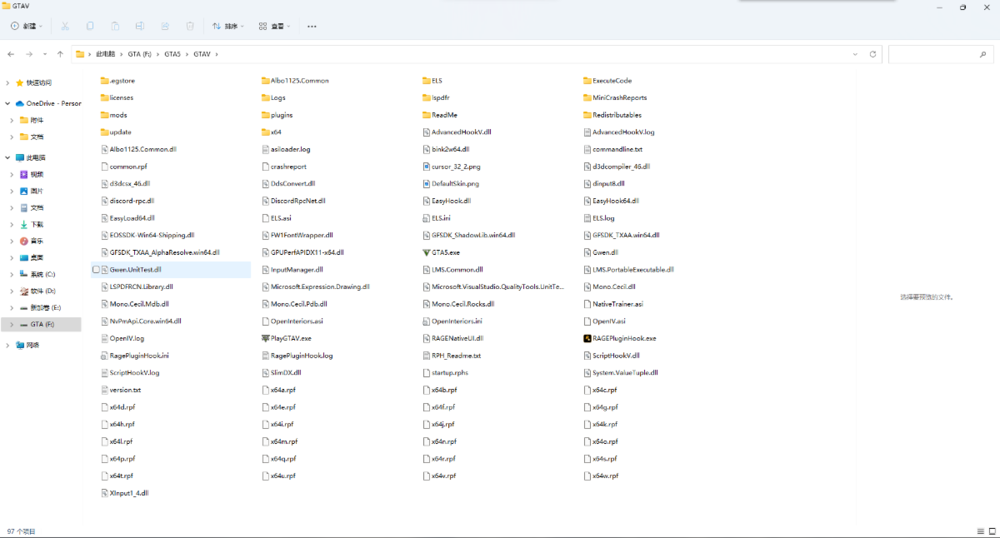This screenshot has width=1000, height=538.
Task: Go to This PC in breadcrumb
Action: [105, 54]
